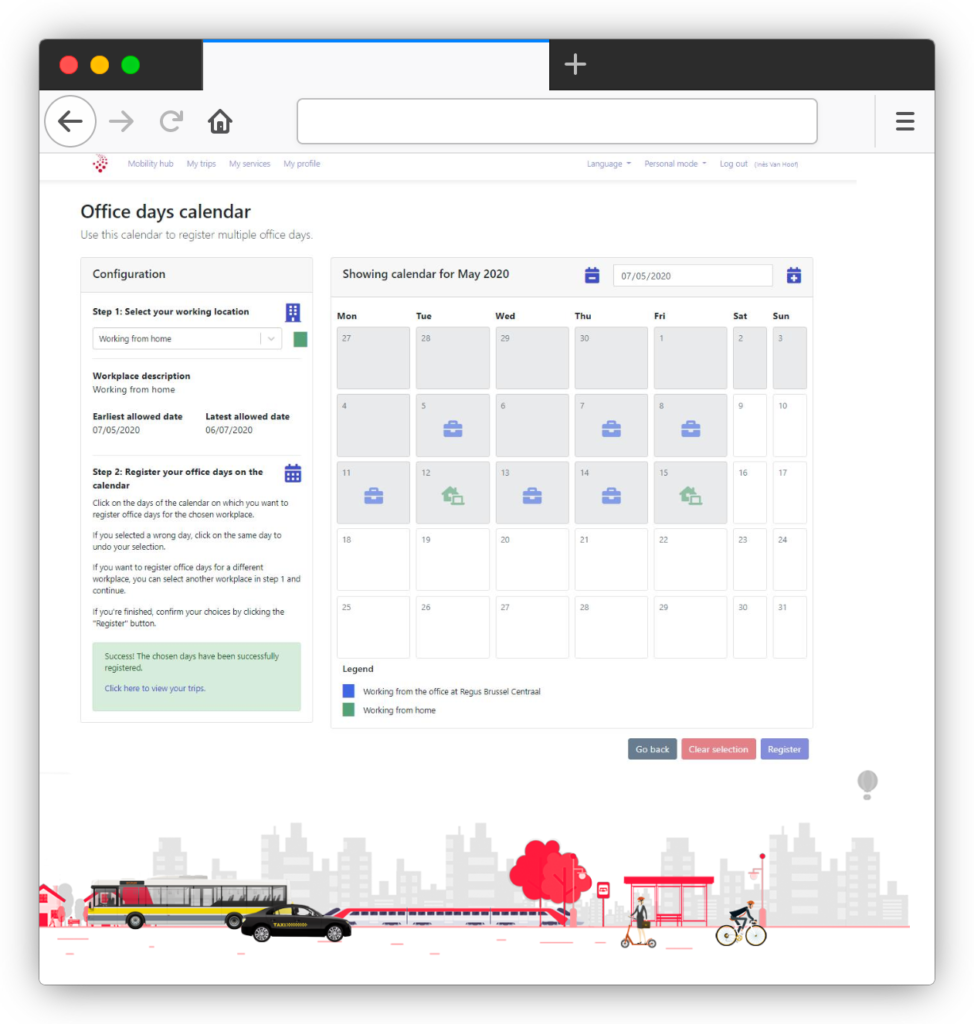Open the My profile menu item

301,164
